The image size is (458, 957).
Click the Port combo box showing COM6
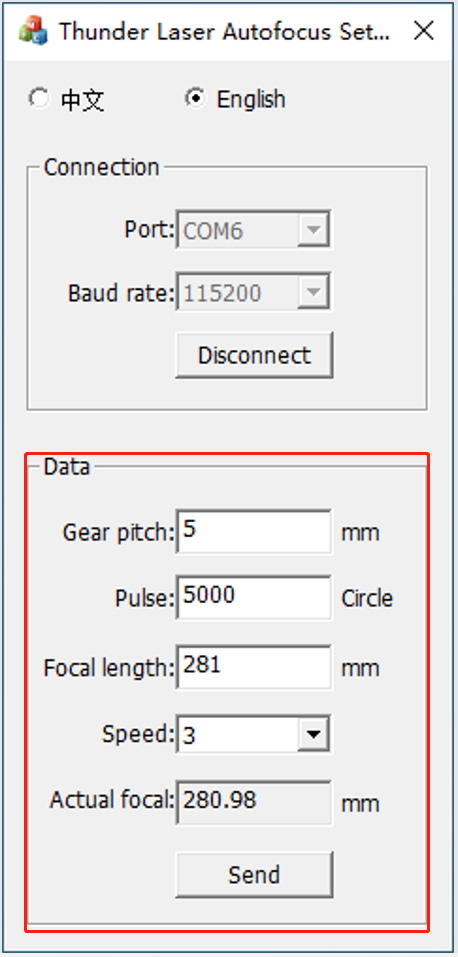click(x=238, y=230)
